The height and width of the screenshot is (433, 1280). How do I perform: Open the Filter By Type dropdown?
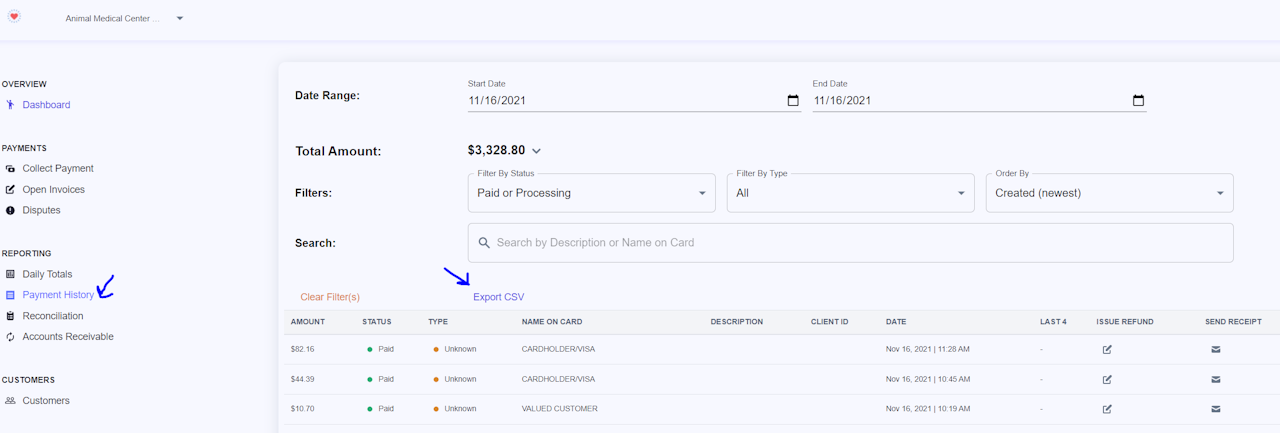click(850, 193)
